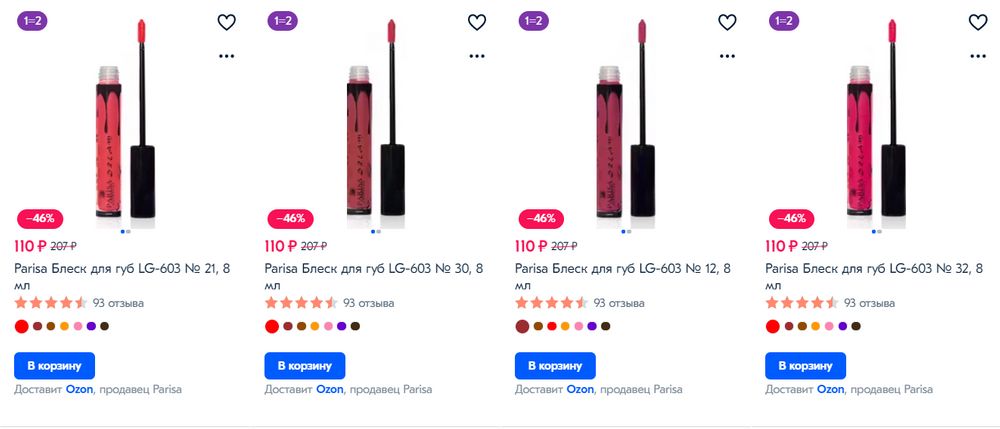1000x429 pixels.
Task: Select purple color swatch for lip gloss № 21
Action: (91, 326)
